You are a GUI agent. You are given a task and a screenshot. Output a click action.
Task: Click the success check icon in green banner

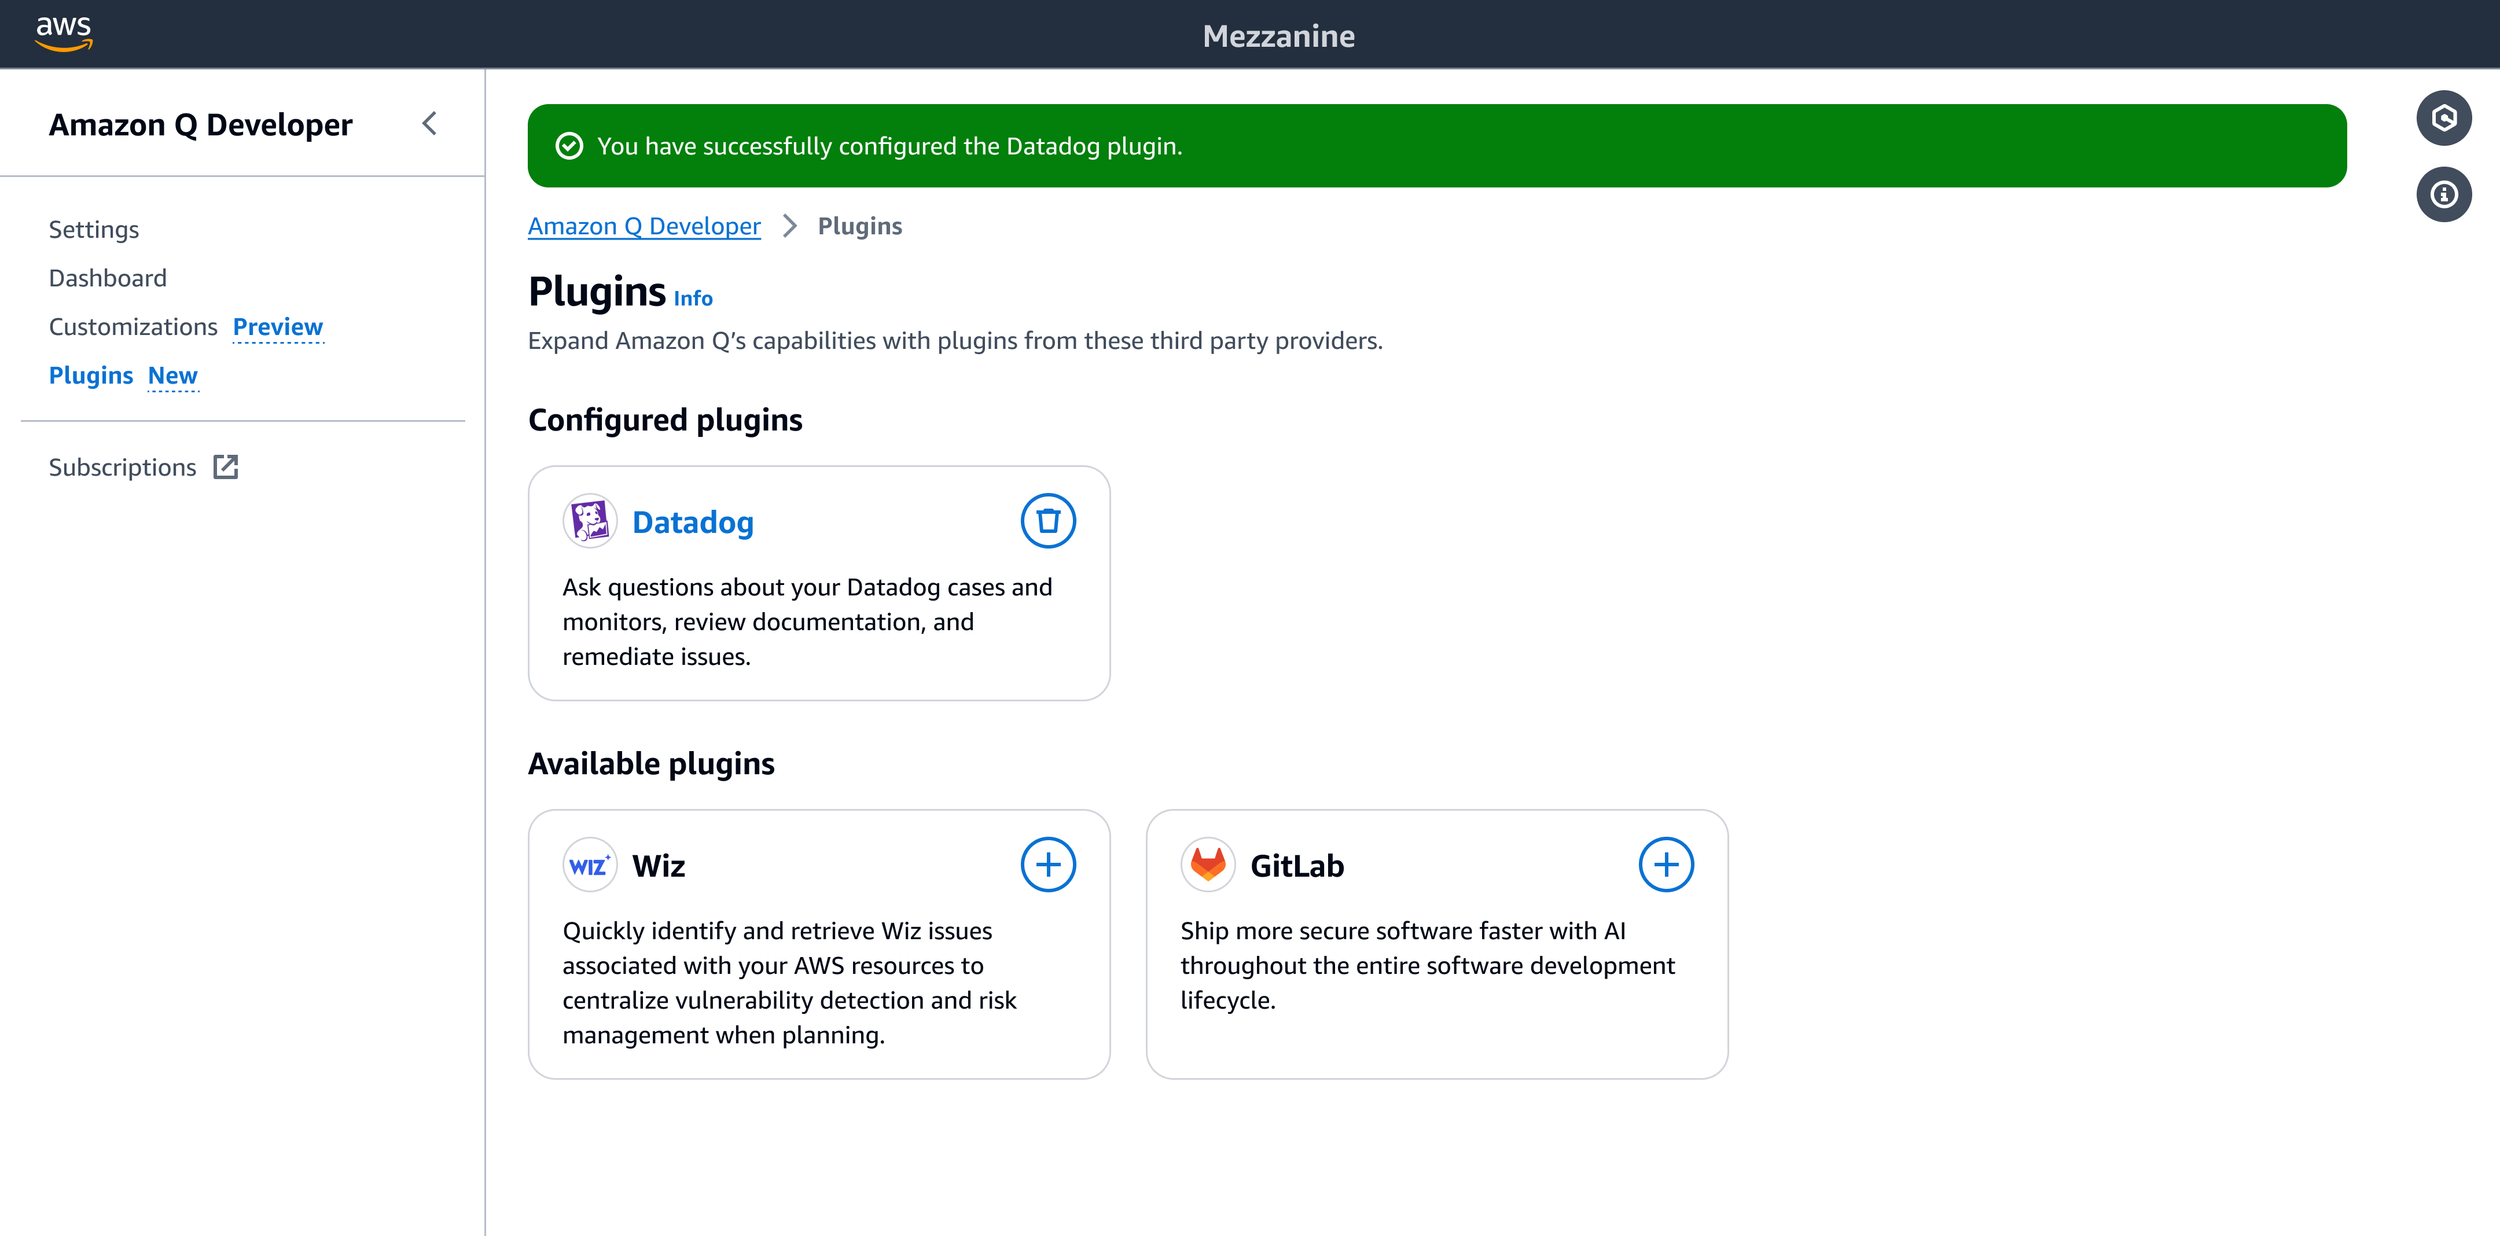(569, 146)
